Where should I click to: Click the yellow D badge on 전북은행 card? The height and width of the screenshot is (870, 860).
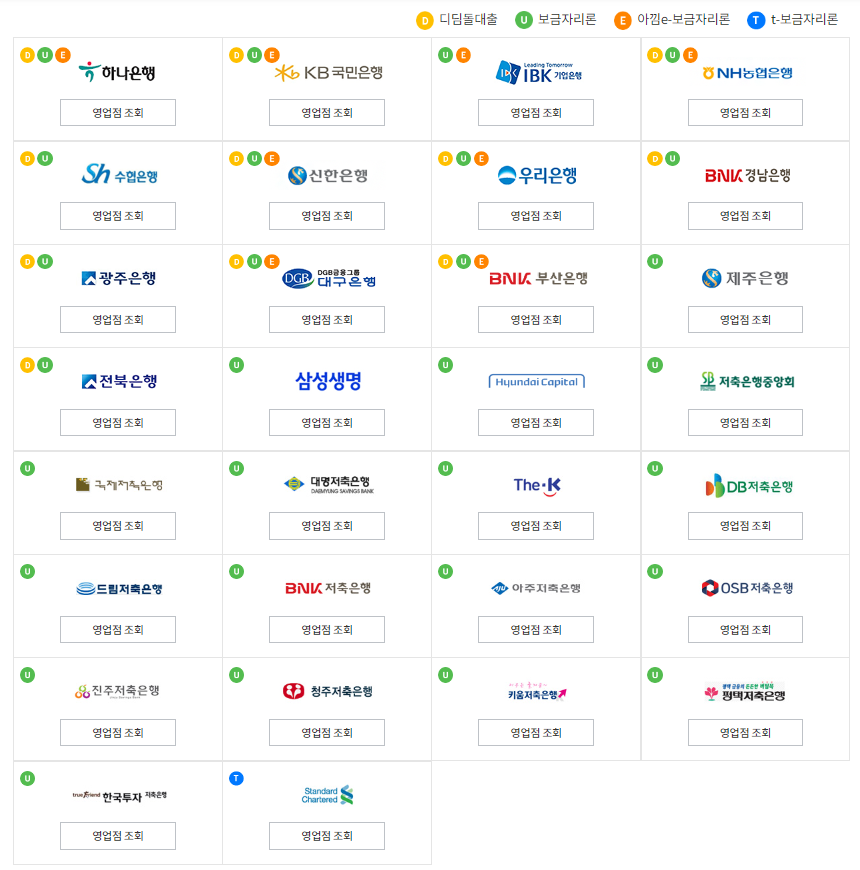click(27, 365)
